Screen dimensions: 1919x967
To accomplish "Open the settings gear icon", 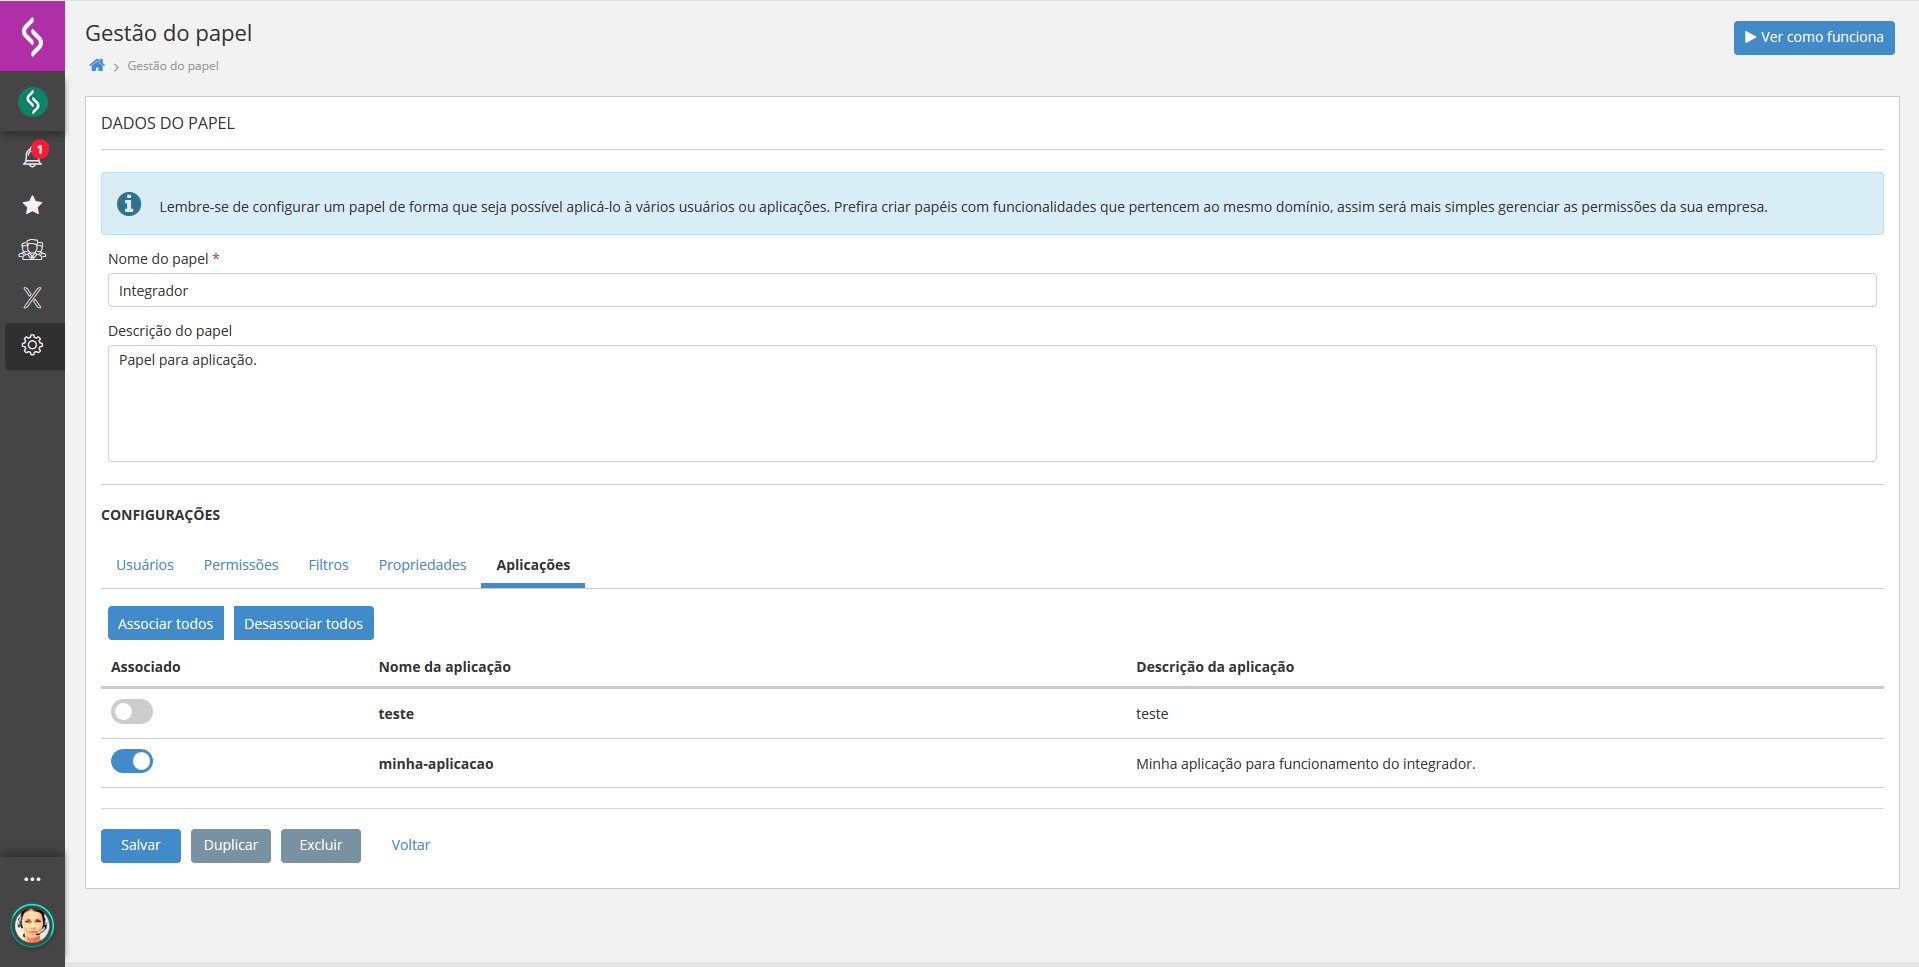I will tap(32, 344).
